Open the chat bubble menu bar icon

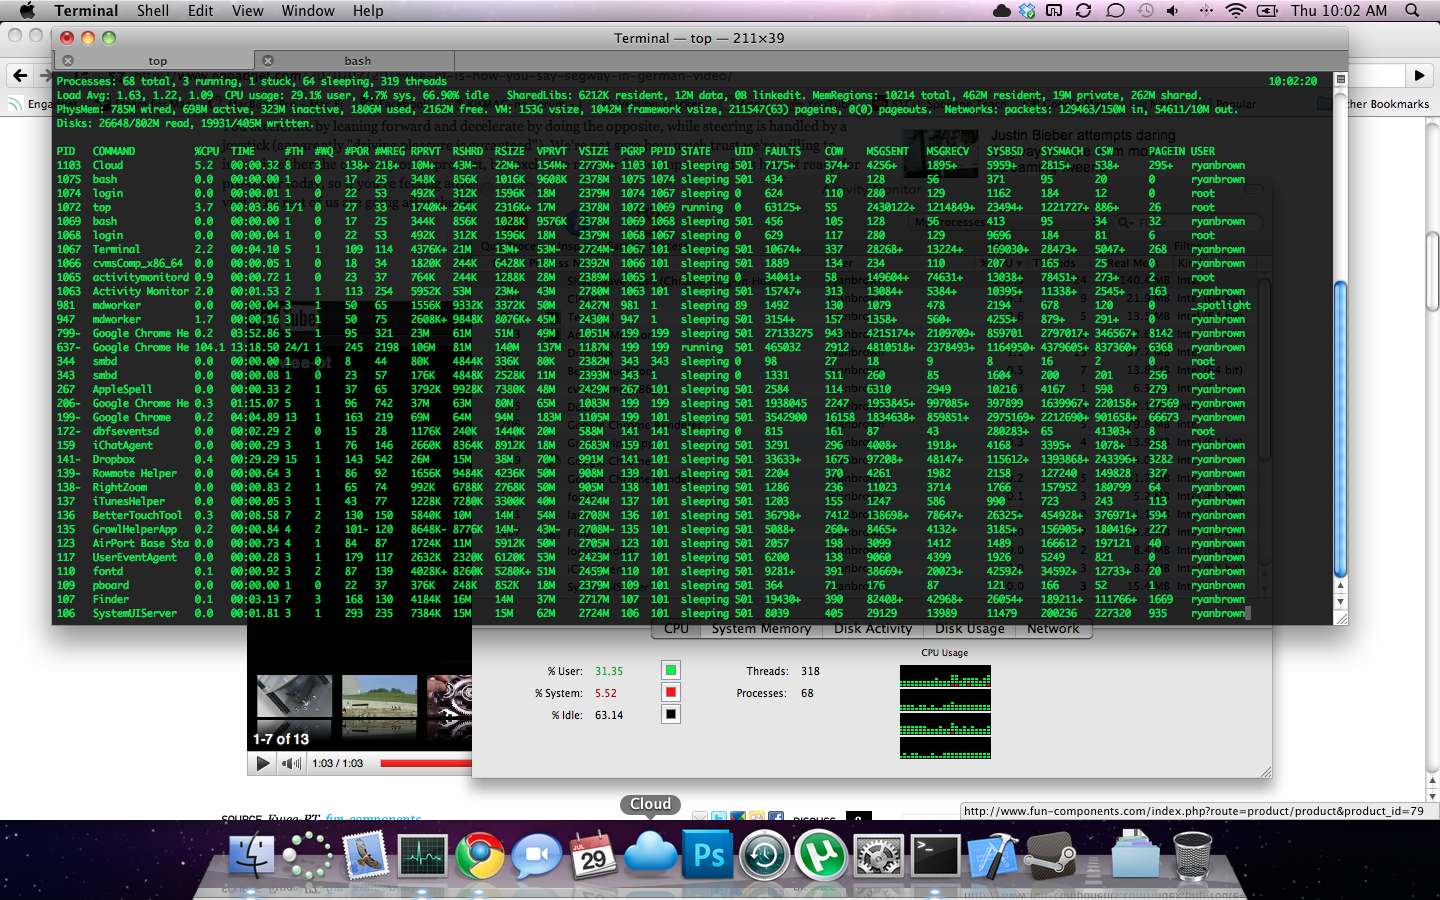pos(1116,10)
